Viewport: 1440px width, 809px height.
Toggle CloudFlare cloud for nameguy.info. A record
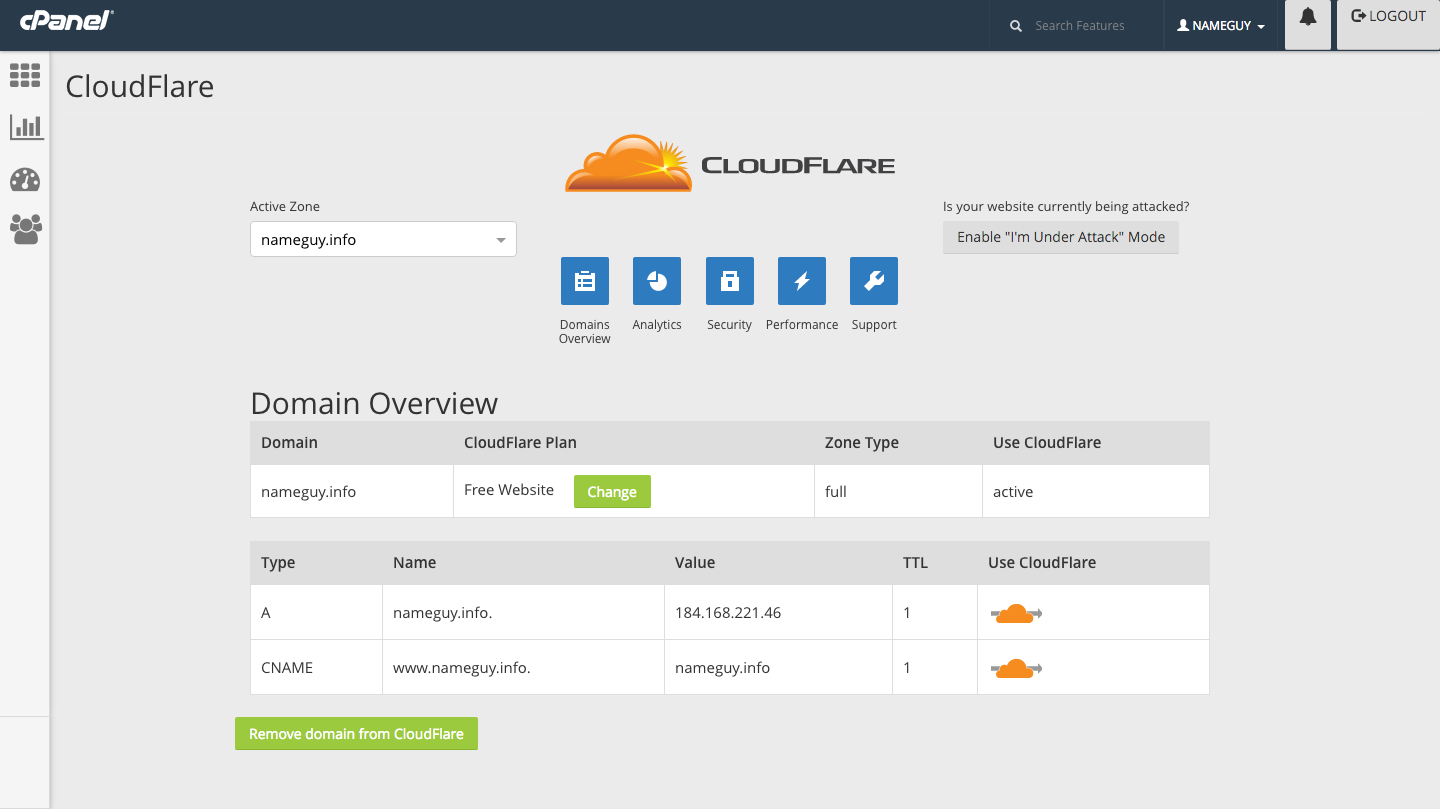point(1016,613)
